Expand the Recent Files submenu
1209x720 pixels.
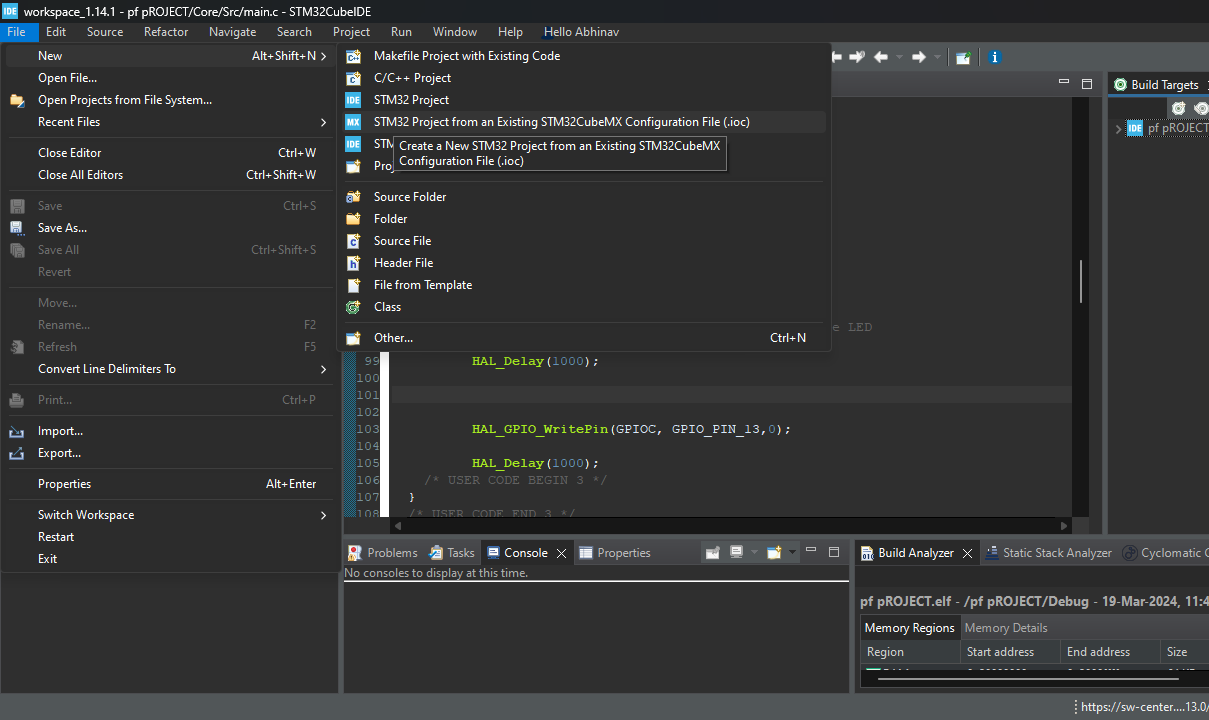(170, 122)
